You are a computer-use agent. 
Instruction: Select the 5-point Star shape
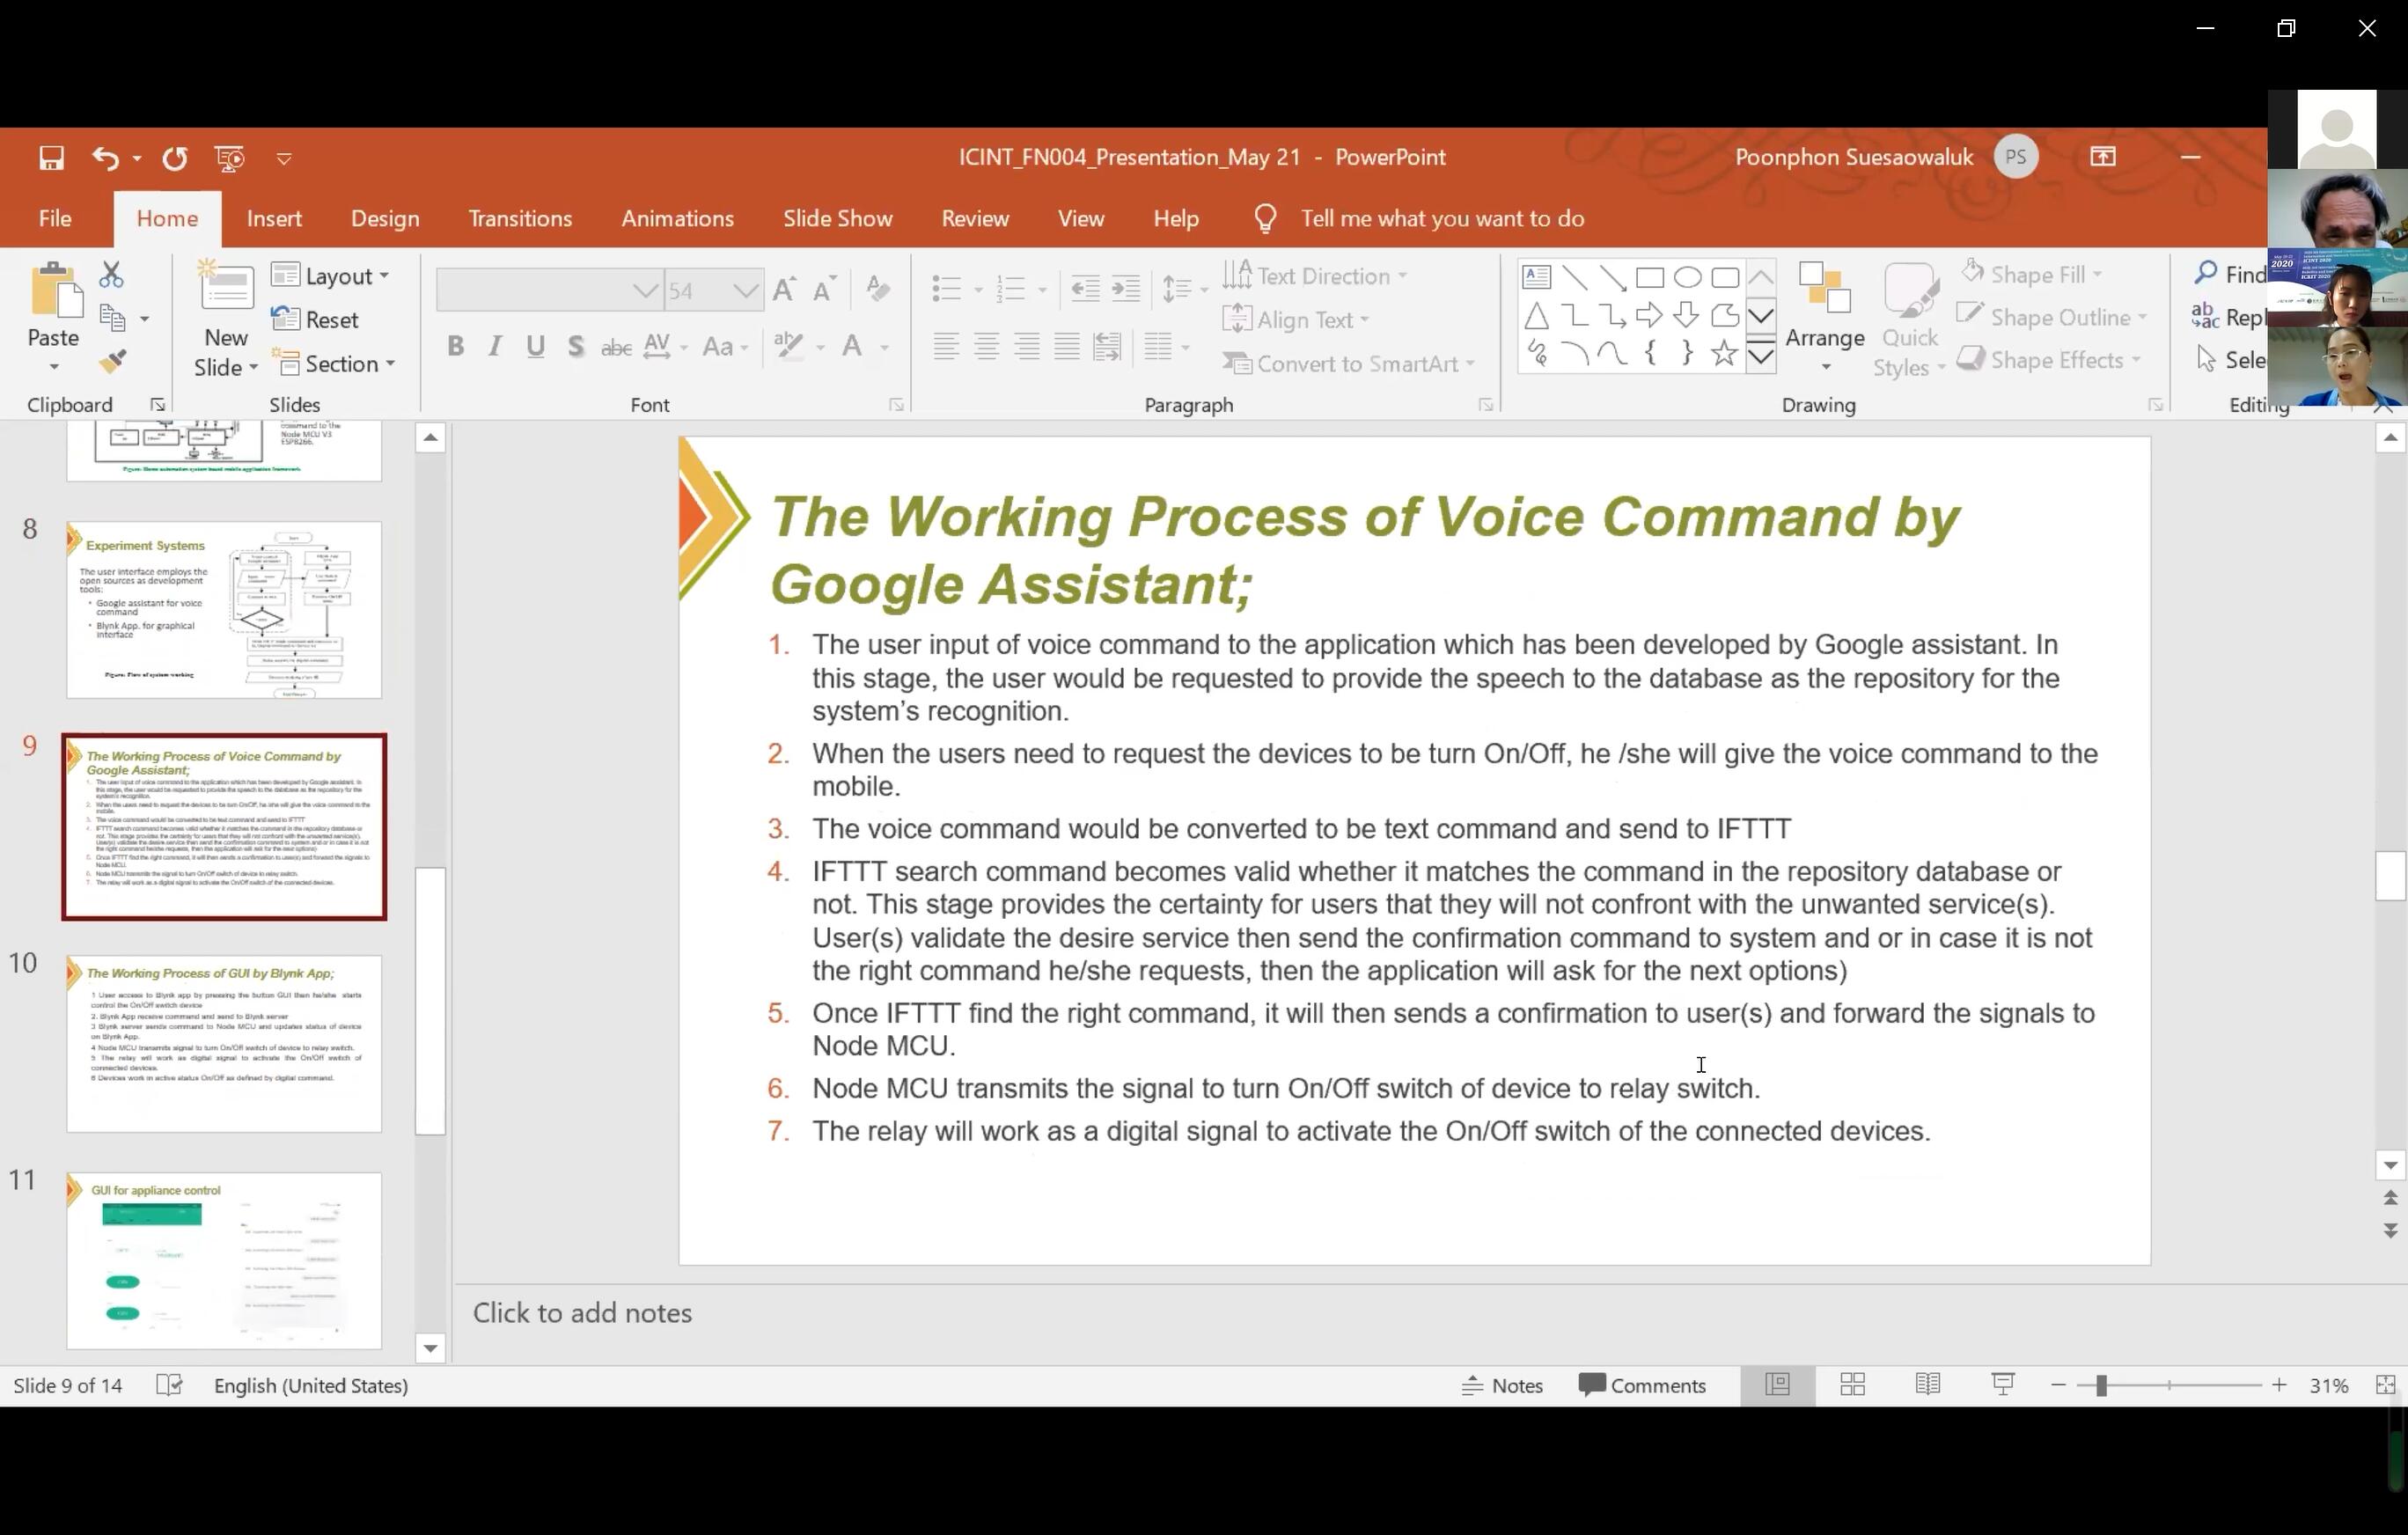[x=1724, y=353]
